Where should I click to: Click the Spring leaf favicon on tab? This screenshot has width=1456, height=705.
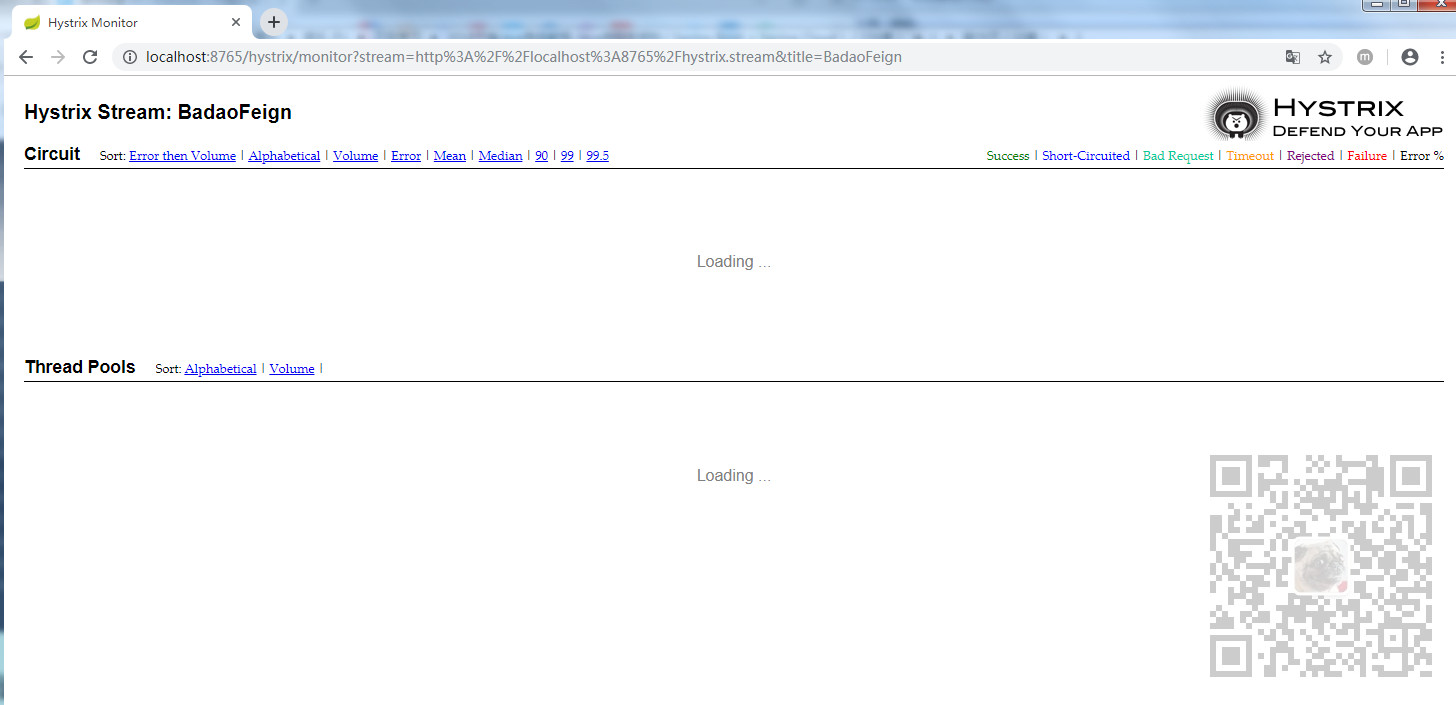click(x=32, y=22)
